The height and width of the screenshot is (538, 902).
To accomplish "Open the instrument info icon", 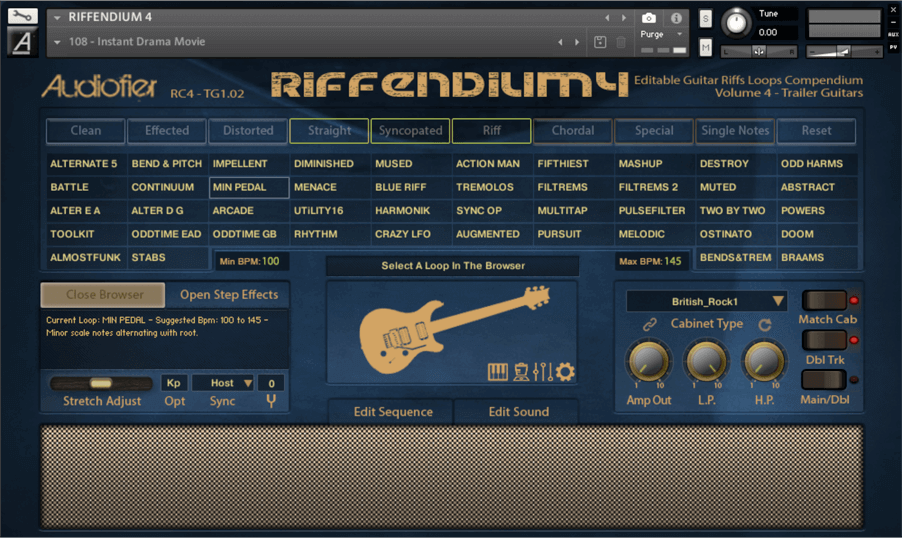I will [x=676, y=18].
